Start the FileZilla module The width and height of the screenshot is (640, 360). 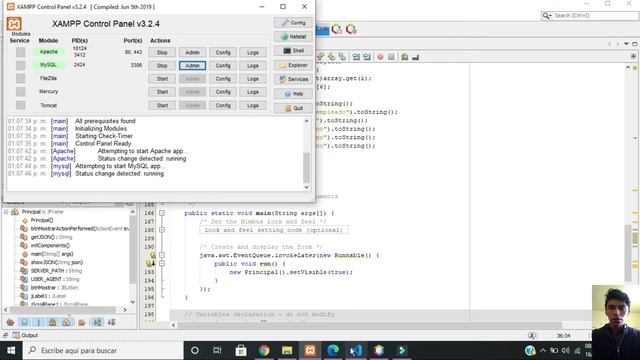click(x=162, y=79)
